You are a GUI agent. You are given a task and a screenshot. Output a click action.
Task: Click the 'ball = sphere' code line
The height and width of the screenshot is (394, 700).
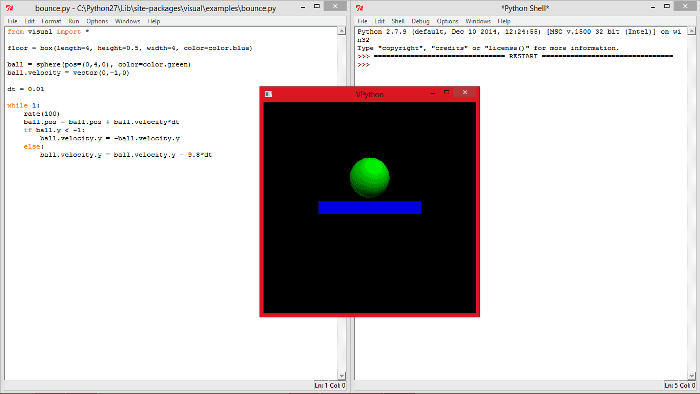coord(99,64)
